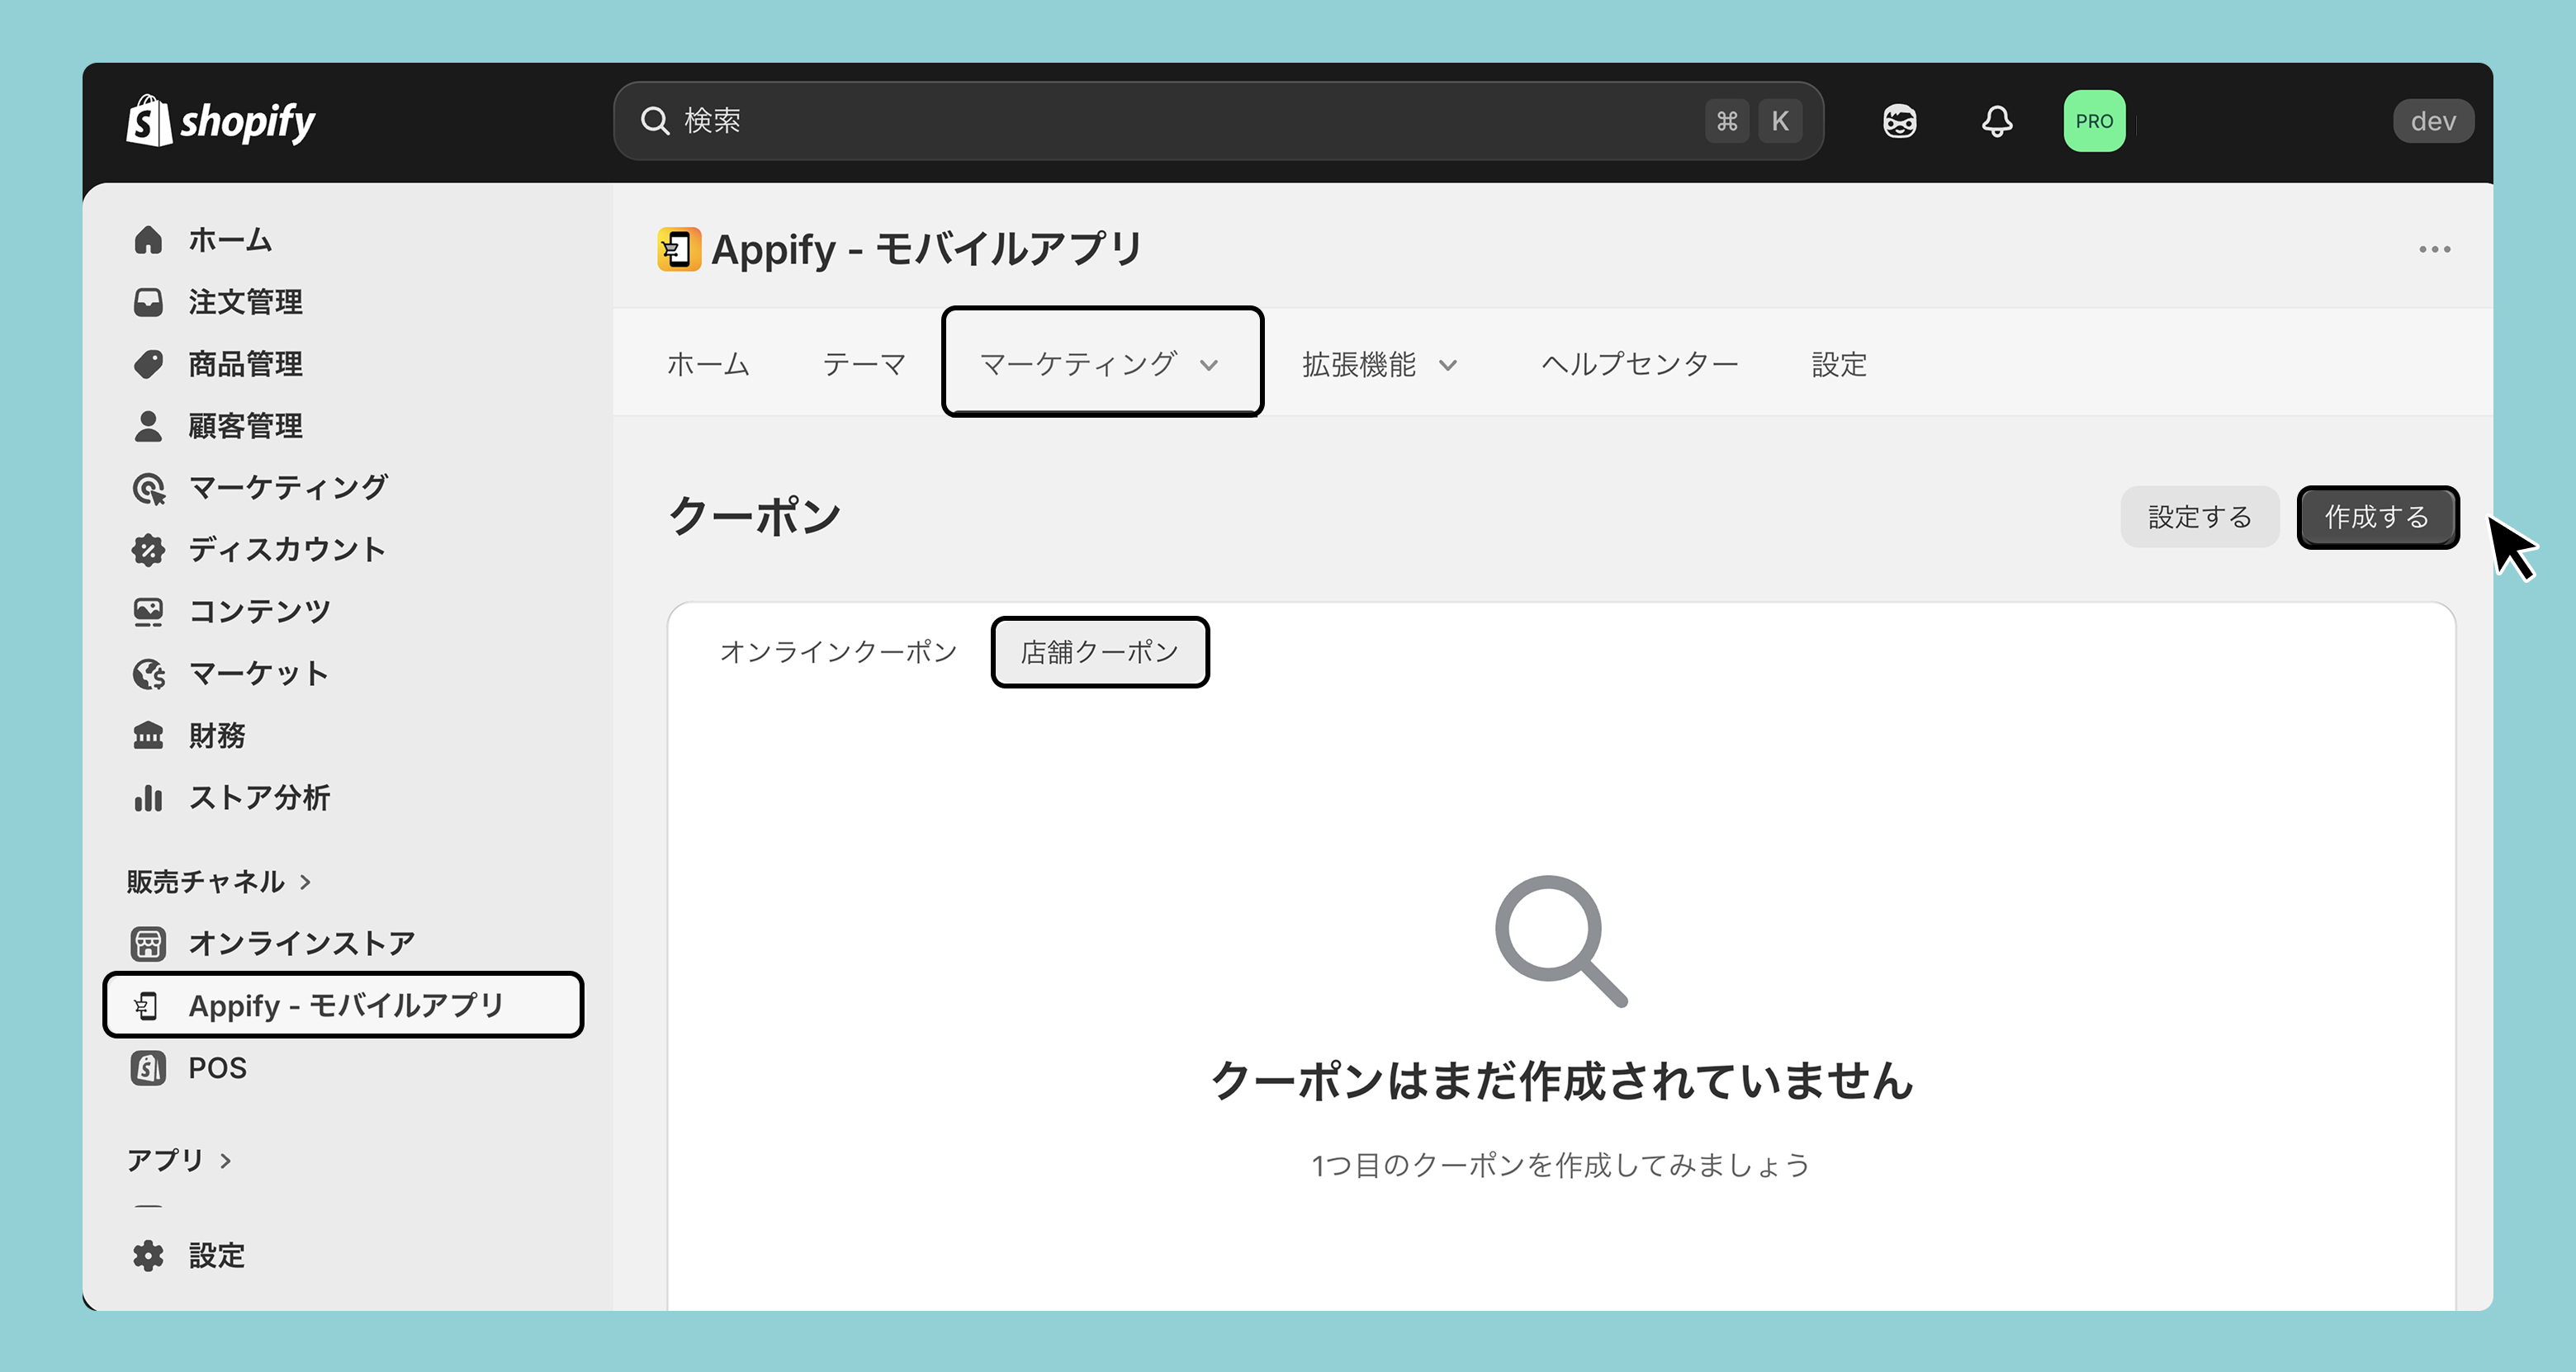Expand the マーケティング dropdown tab
Viewport: 2576px width, 1372px height.
coord(1102,362)
